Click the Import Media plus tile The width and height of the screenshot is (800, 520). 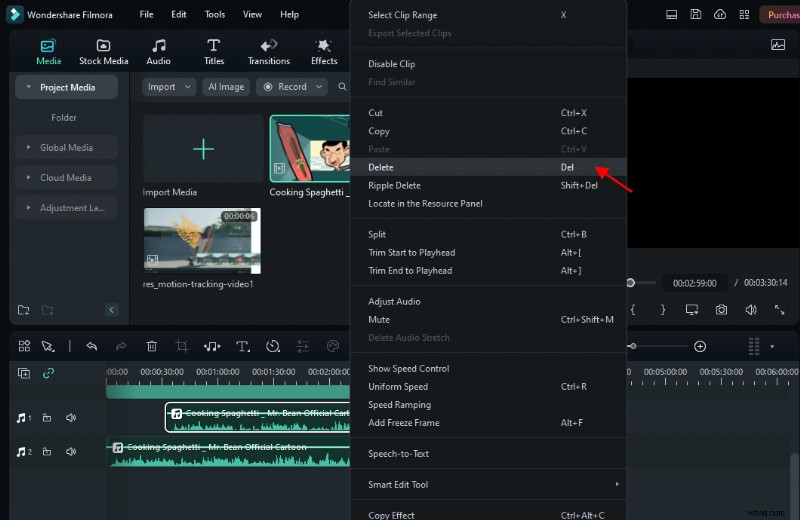click(x=203, y=149)
